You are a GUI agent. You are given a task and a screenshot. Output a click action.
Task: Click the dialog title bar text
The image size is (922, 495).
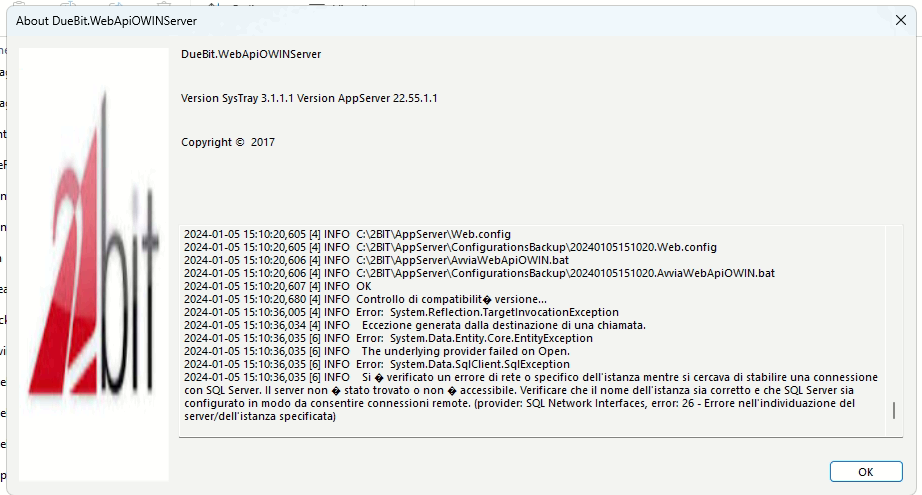tap(106, 21)
